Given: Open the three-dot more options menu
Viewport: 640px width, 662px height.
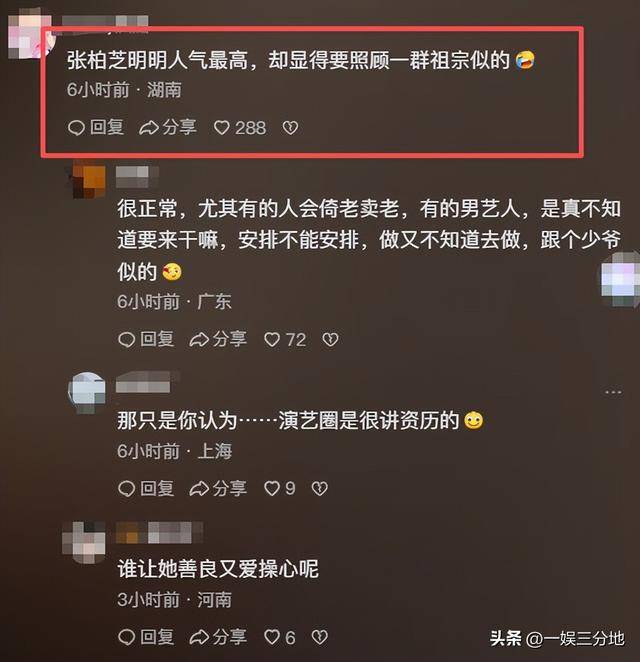Looking at the screenshot, I should tap(613, 392).
